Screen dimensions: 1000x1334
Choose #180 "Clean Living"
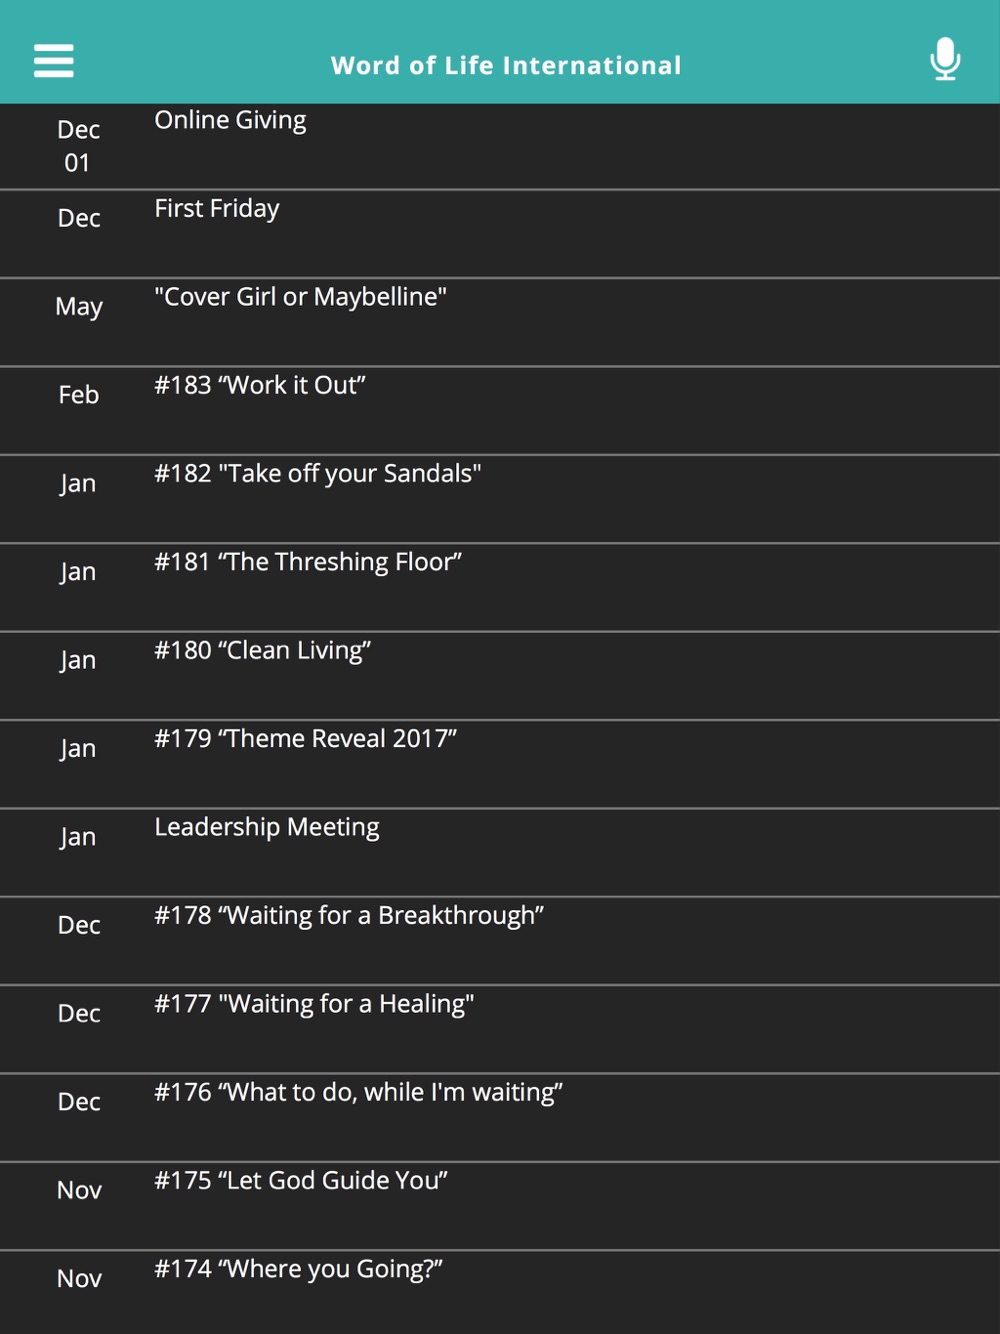[500, 676]
